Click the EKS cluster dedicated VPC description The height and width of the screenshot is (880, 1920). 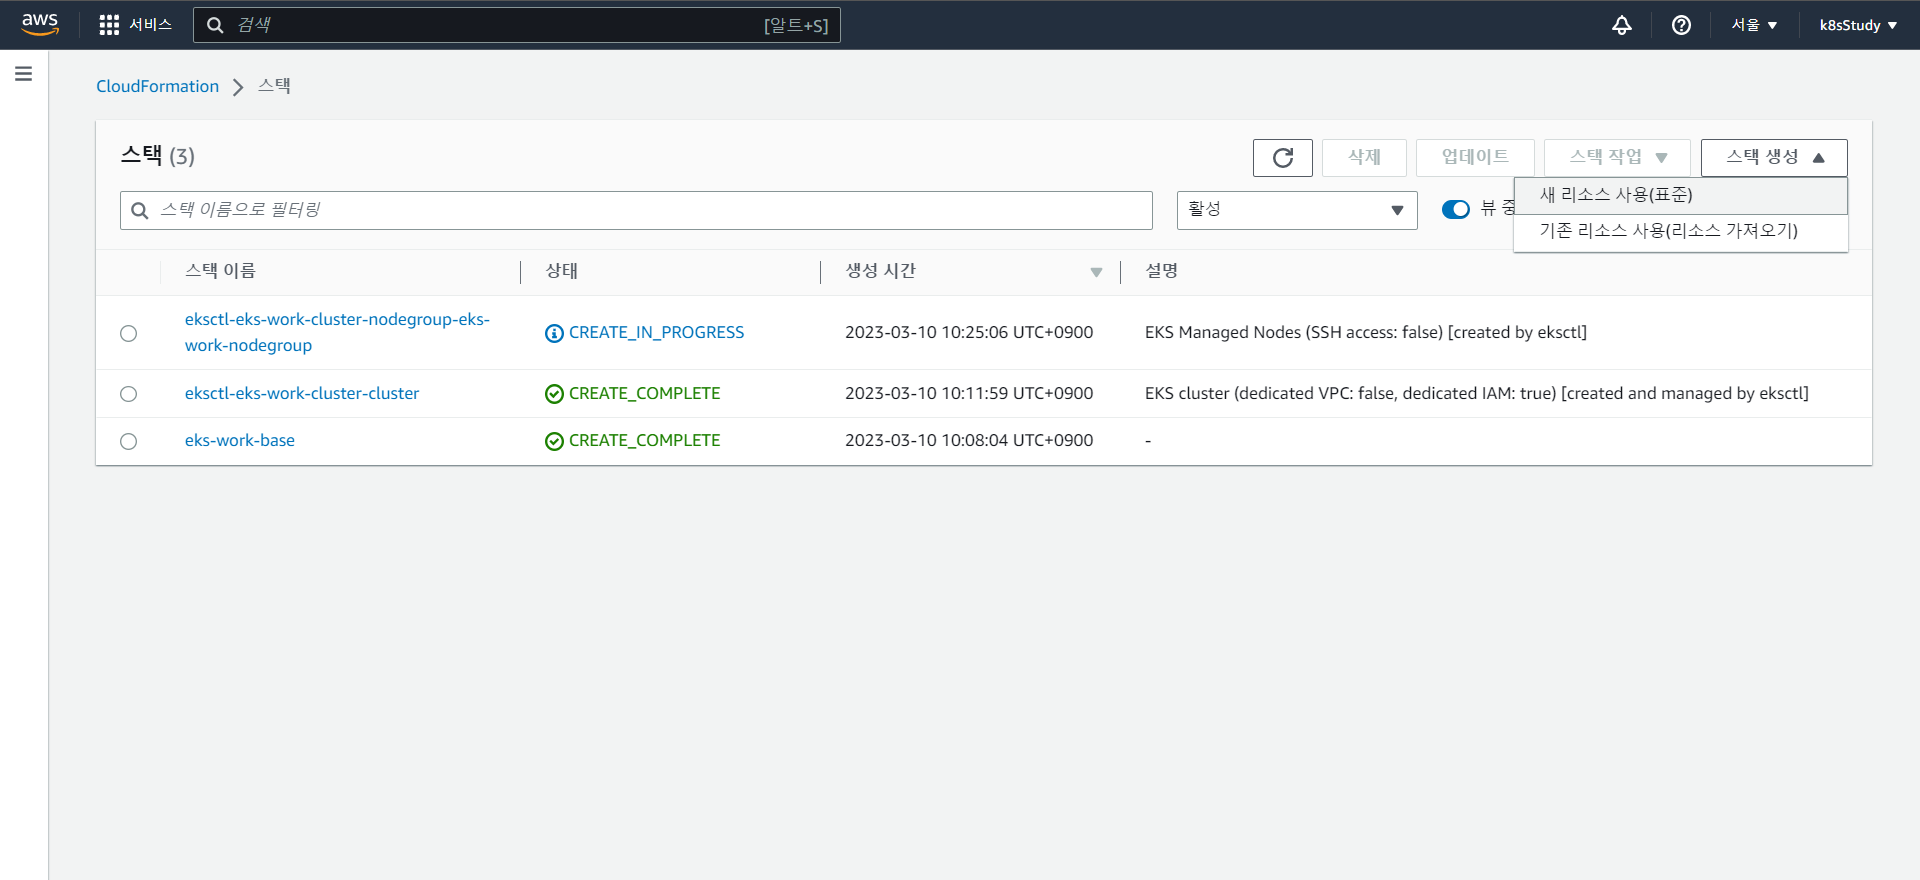click(x=1477, y=394)
